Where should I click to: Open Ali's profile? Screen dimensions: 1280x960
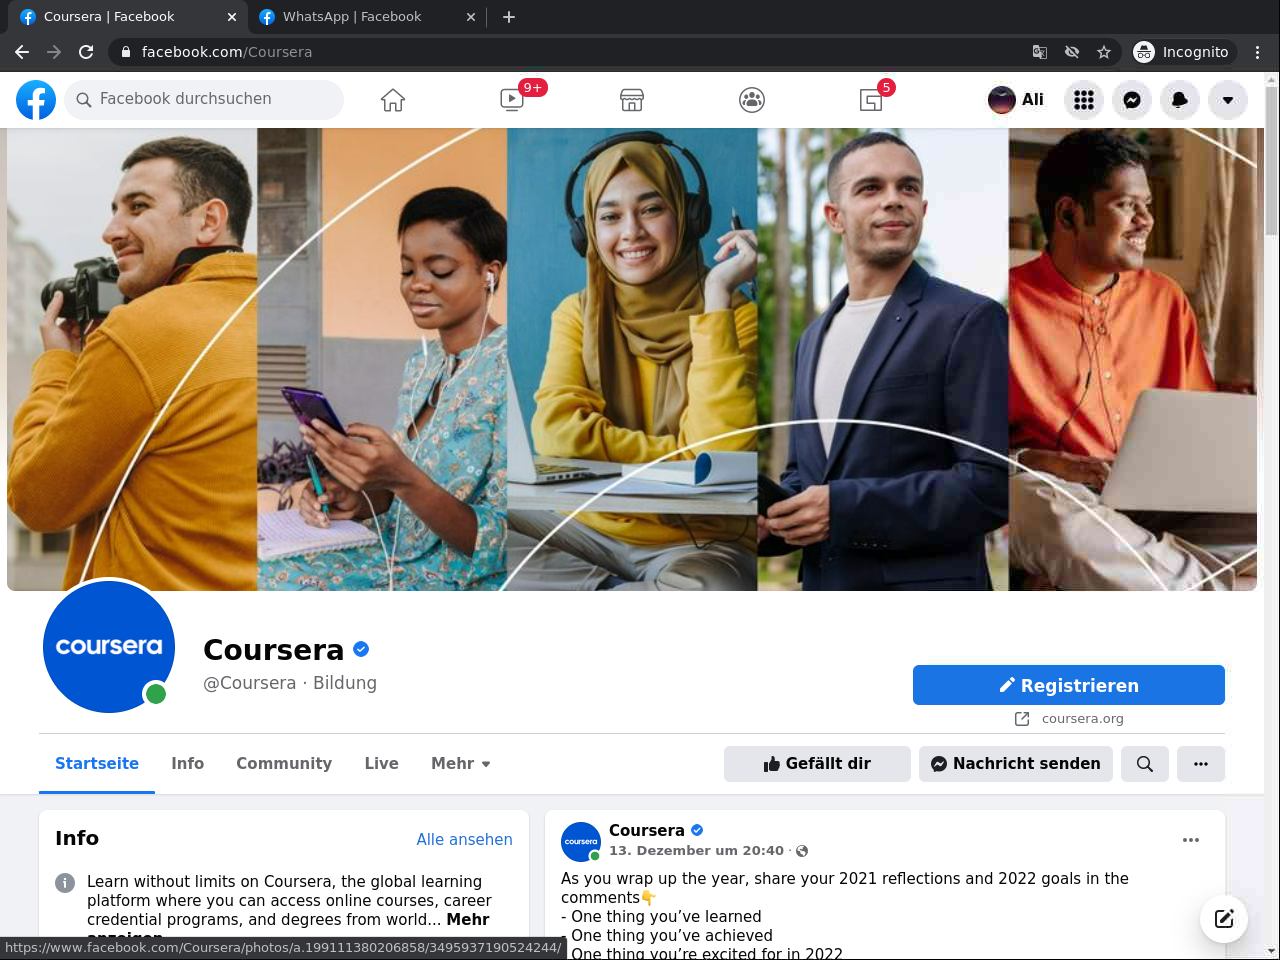coord(1016,100)
